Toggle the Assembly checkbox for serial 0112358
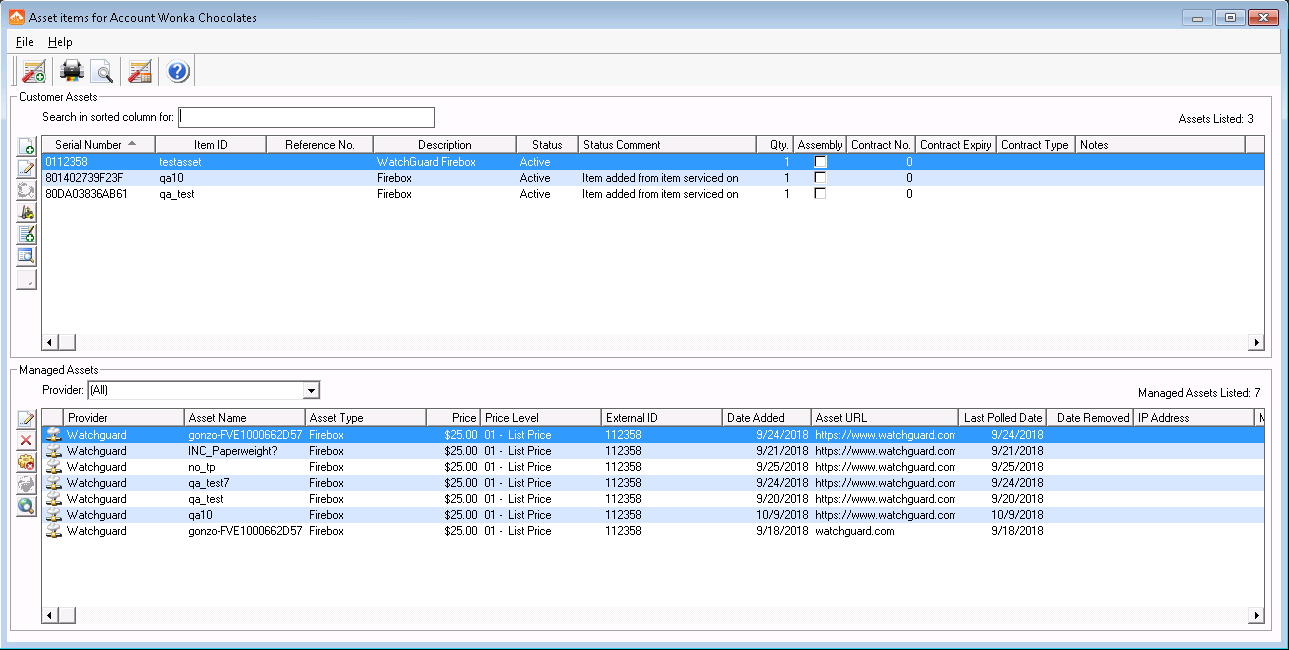1289x650 pixels. 819,161
